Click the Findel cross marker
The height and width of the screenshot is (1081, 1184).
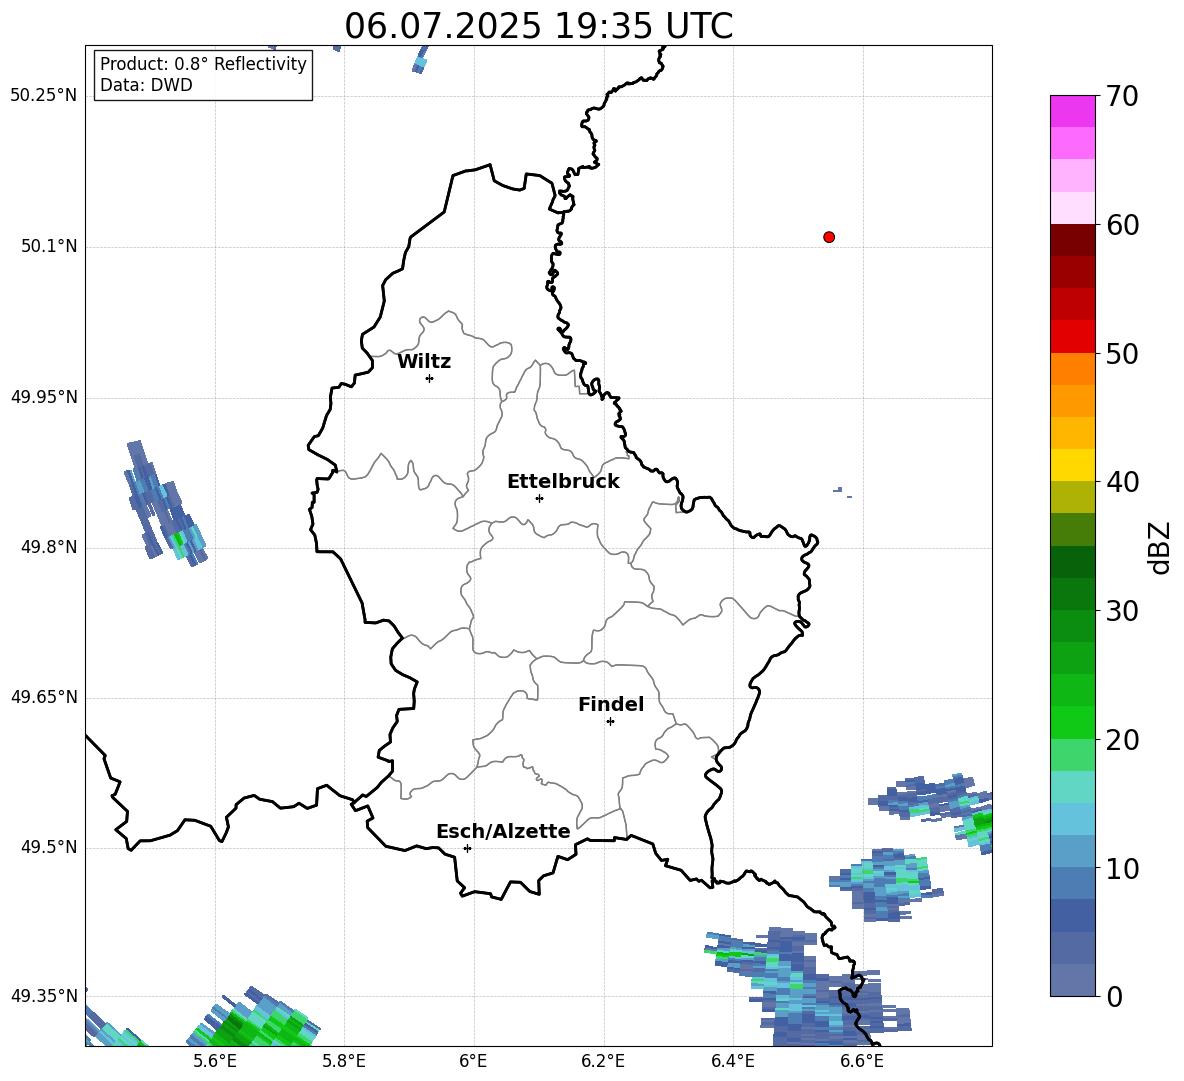(x=610, y=722)
